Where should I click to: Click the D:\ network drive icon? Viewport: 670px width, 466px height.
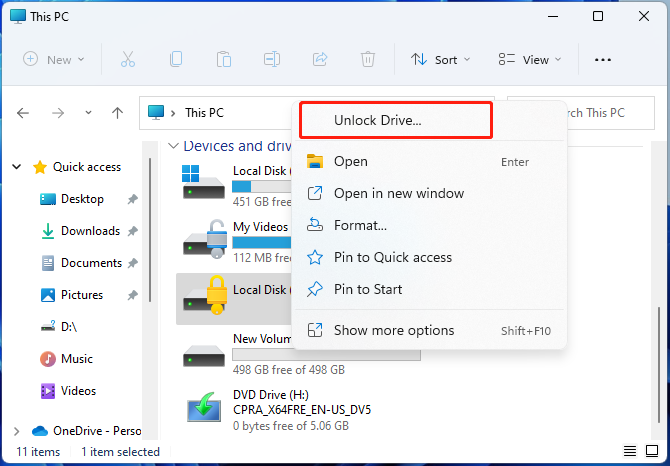[48, 327]
